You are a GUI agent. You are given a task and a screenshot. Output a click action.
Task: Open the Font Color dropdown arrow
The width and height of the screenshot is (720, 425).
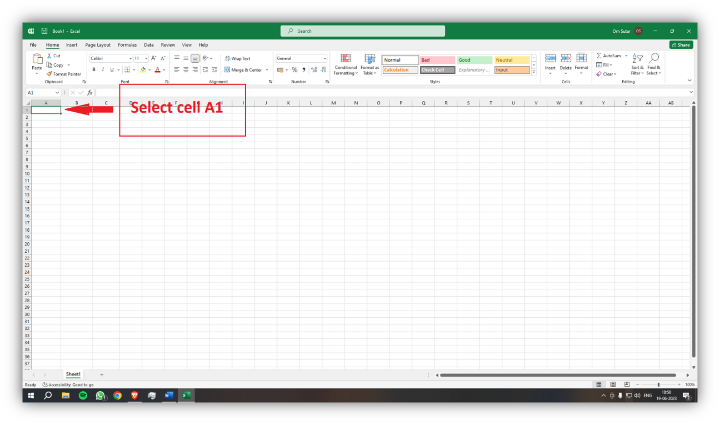pyautogui.click(x=164, y=70)
